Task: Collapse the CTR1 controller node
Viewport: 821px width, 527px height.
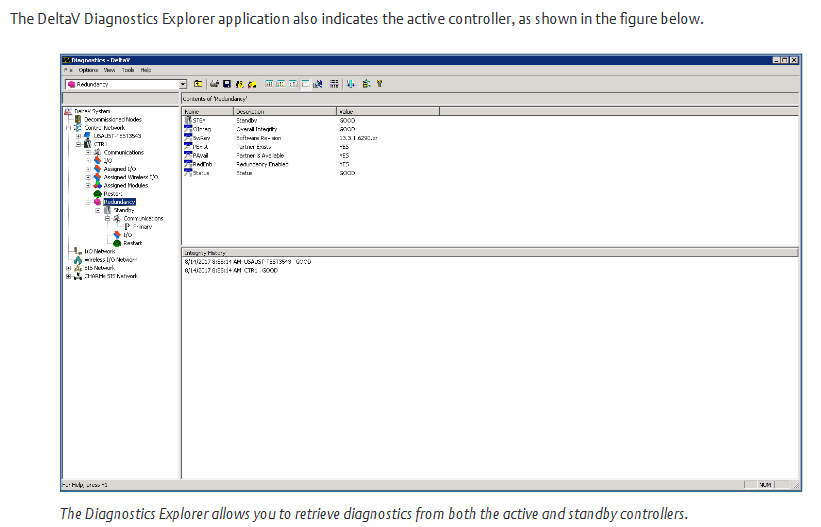Action: point(79,144)
